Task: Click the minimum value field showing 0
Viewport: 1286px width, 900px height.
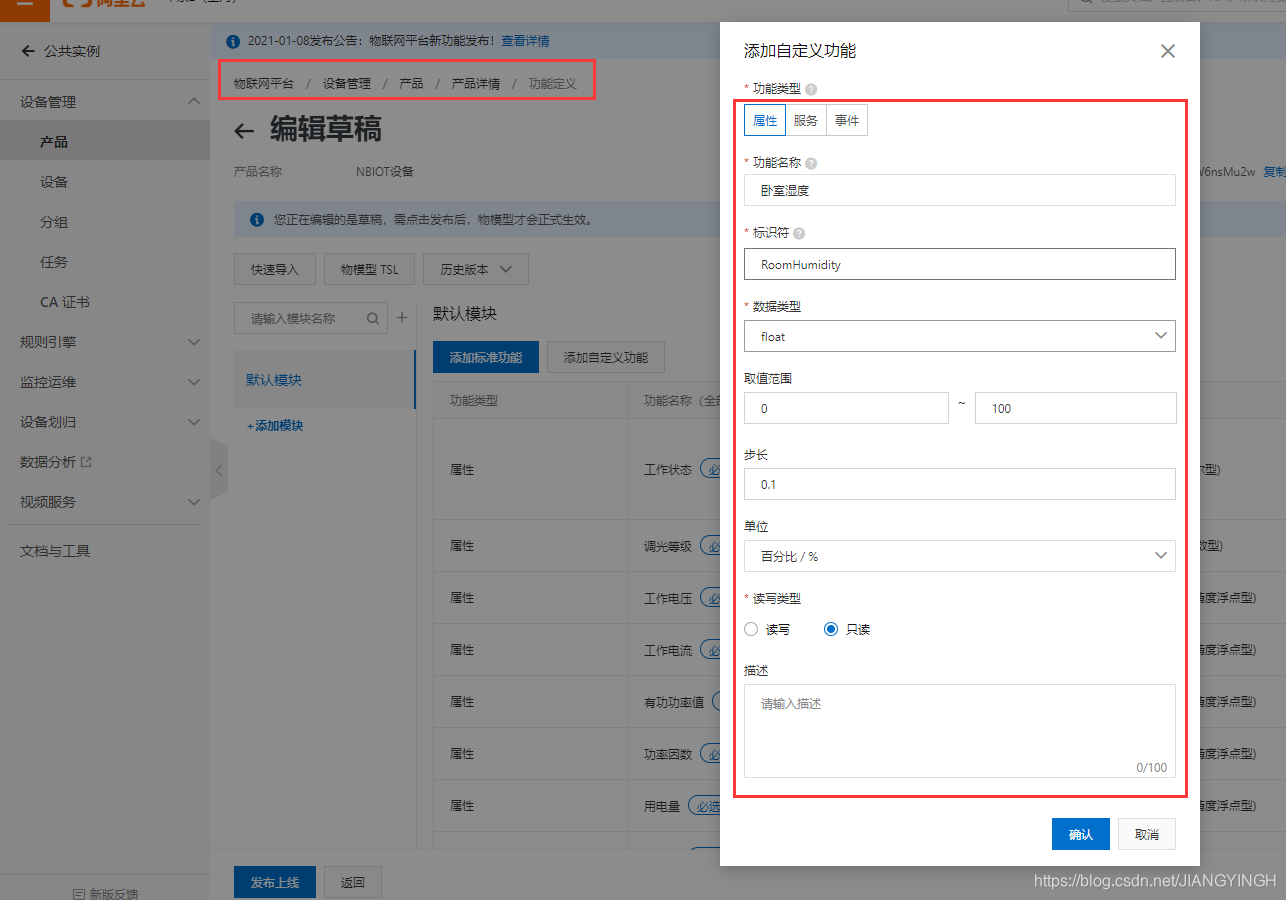Action: (x=846, y=408)
